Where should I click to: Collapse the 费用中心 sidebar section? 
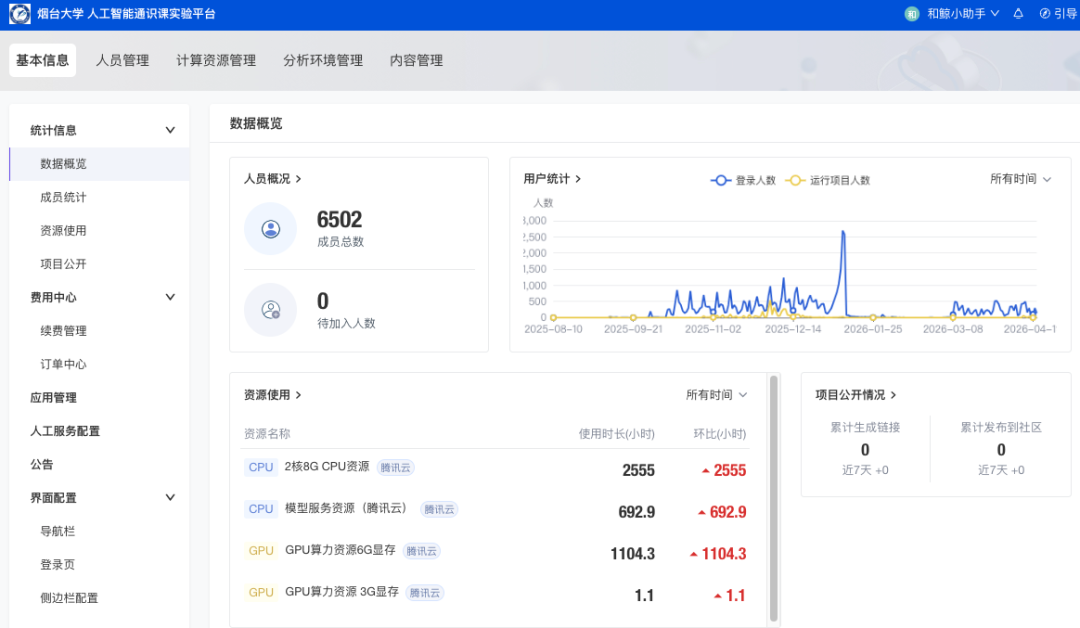click(170, 297)
